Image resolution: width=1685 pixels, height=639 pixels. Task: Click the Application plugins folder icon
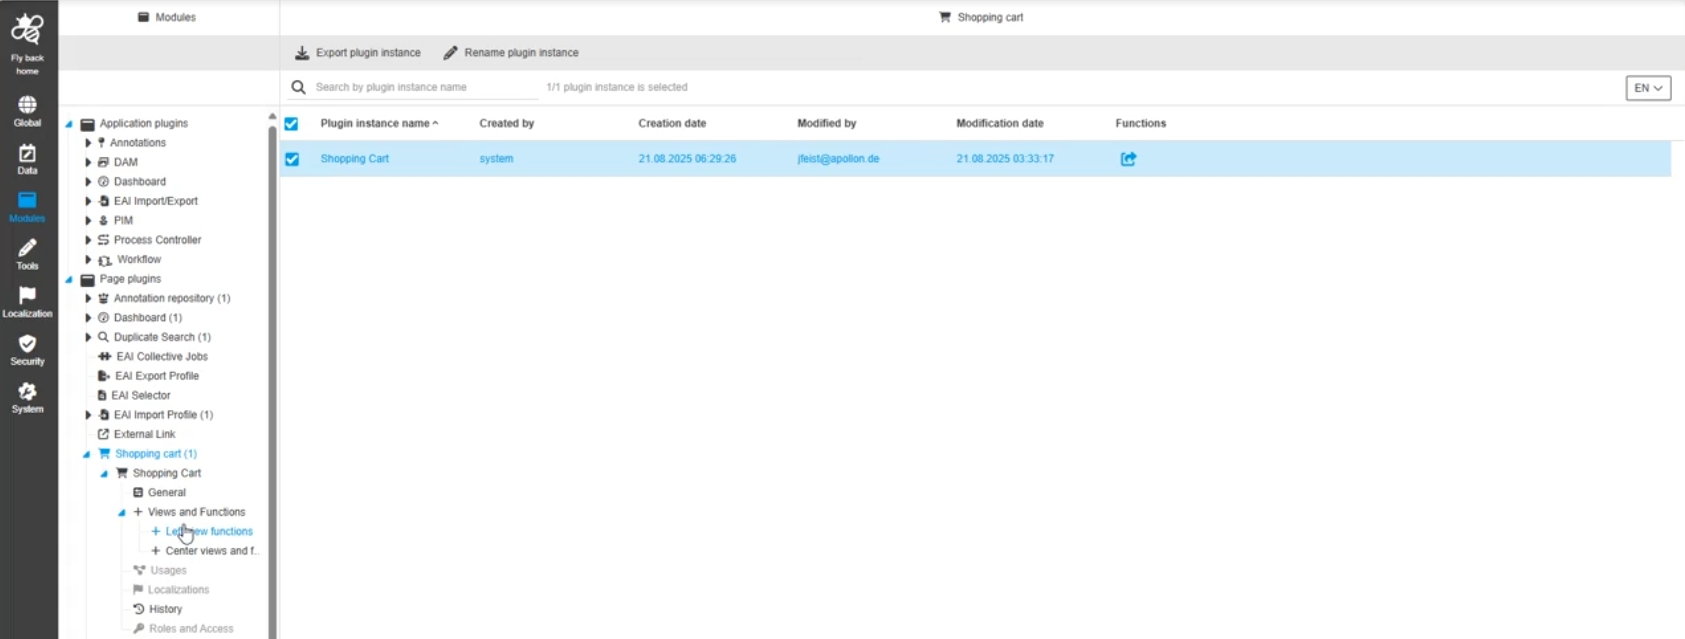pos(88,124)
